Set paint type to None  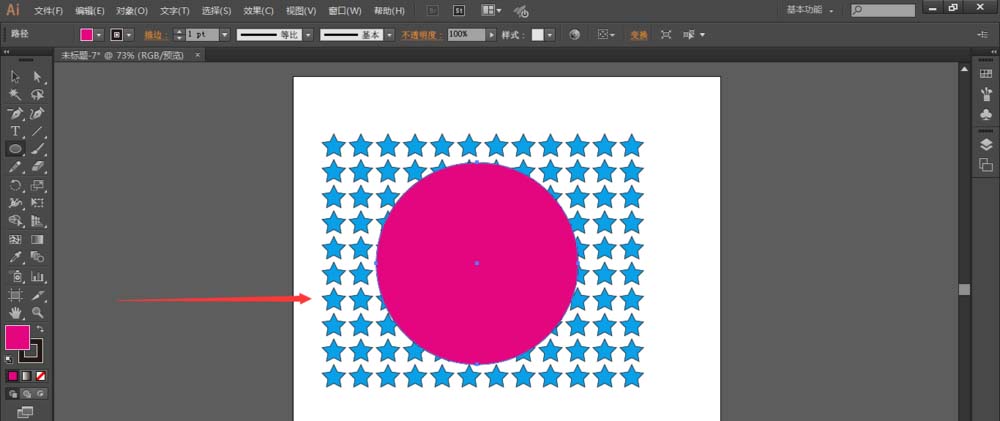tap(41, 376)
